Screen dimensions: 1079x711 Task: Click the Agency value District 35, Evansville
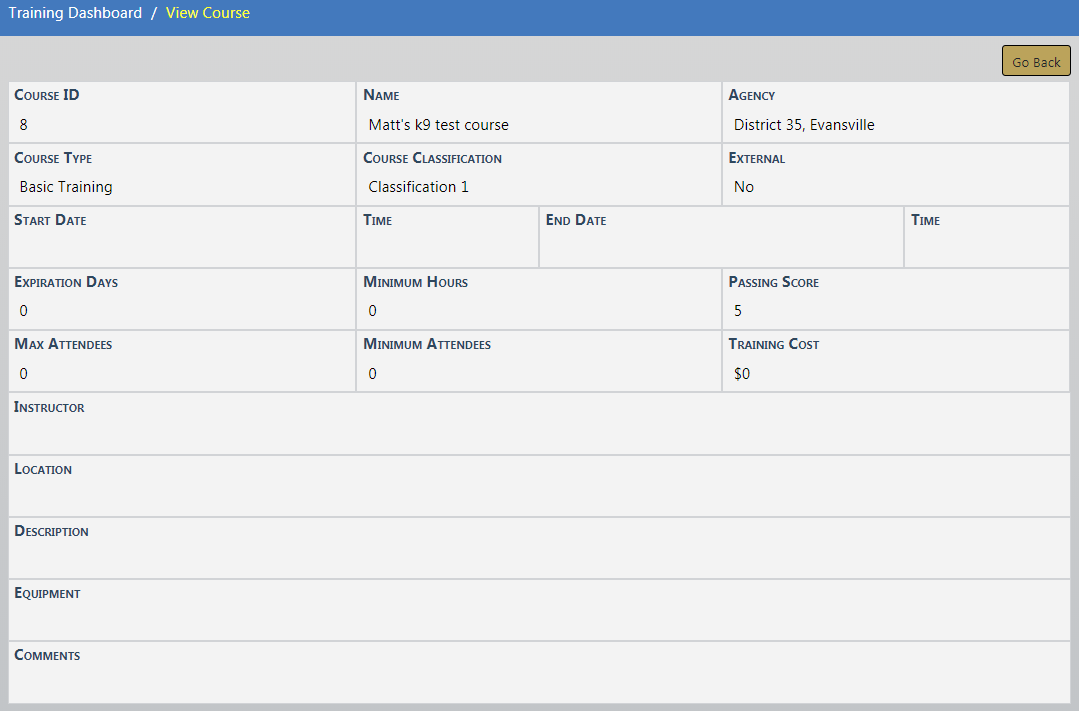pos(804,125)
